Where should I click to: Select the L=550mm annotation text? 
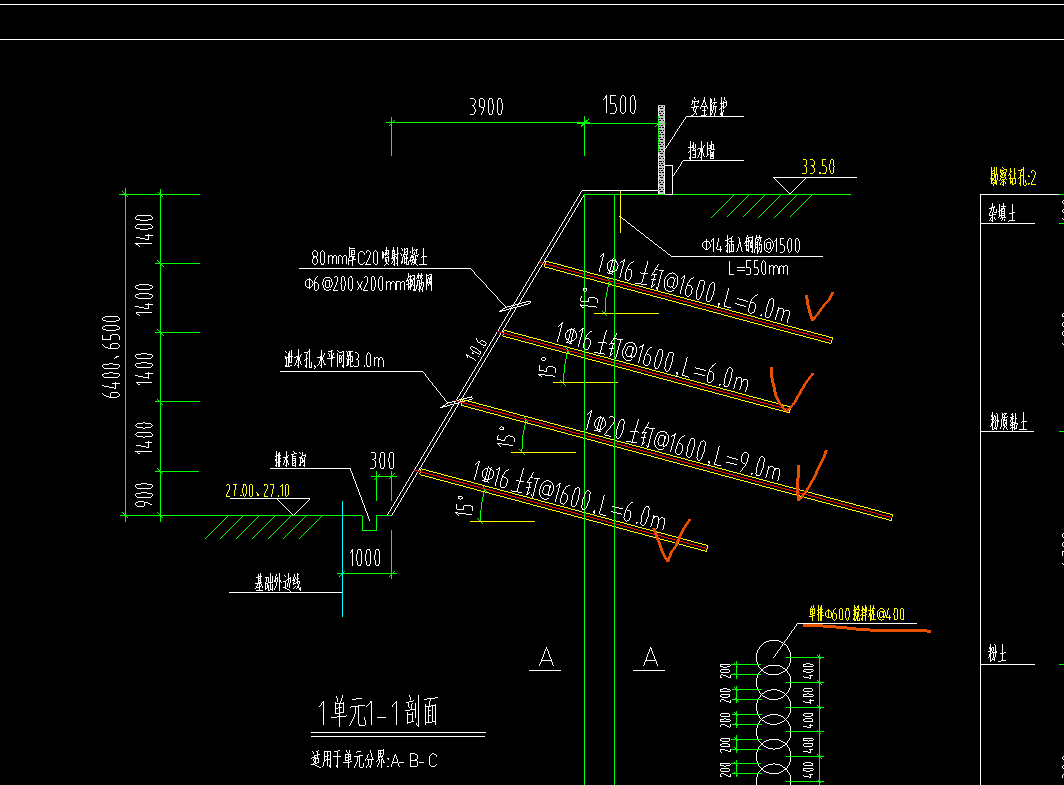point(758,269)
